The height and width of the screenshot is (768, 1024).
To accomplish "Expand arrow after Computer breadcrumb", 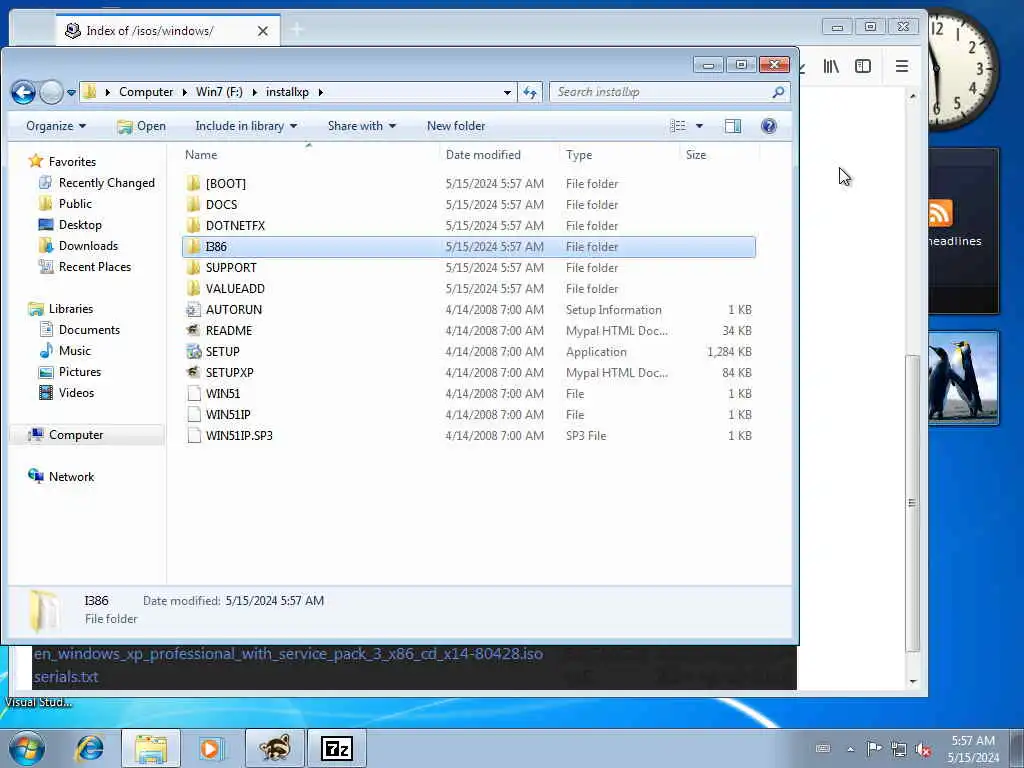I will 185,92.
